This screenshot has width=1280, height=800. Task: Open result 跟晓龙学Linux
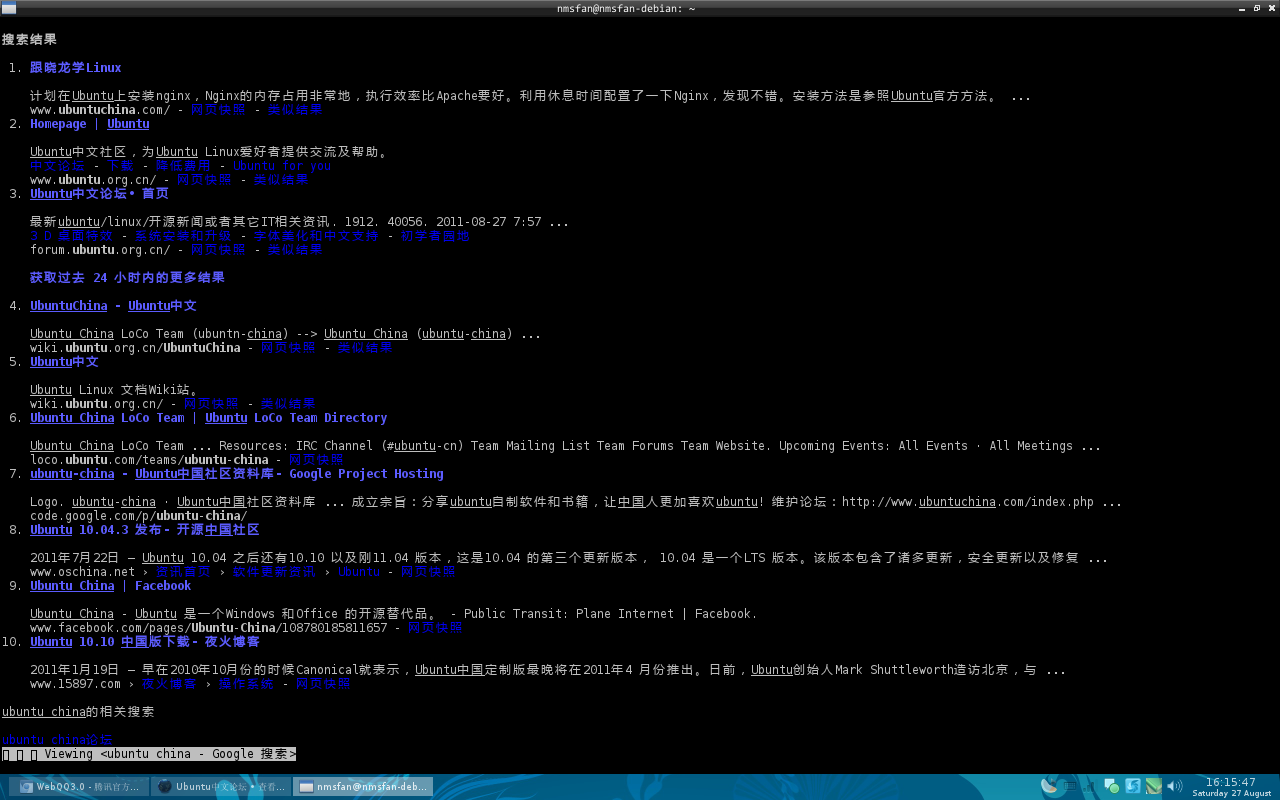coord(75,68)
